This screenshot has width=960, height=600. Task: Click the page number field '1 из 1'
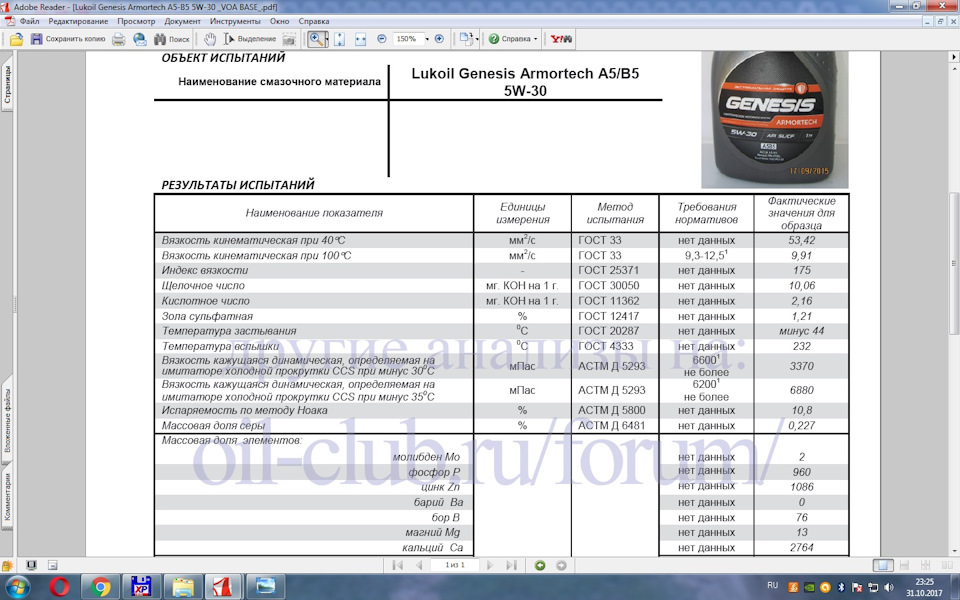point(455,565)
